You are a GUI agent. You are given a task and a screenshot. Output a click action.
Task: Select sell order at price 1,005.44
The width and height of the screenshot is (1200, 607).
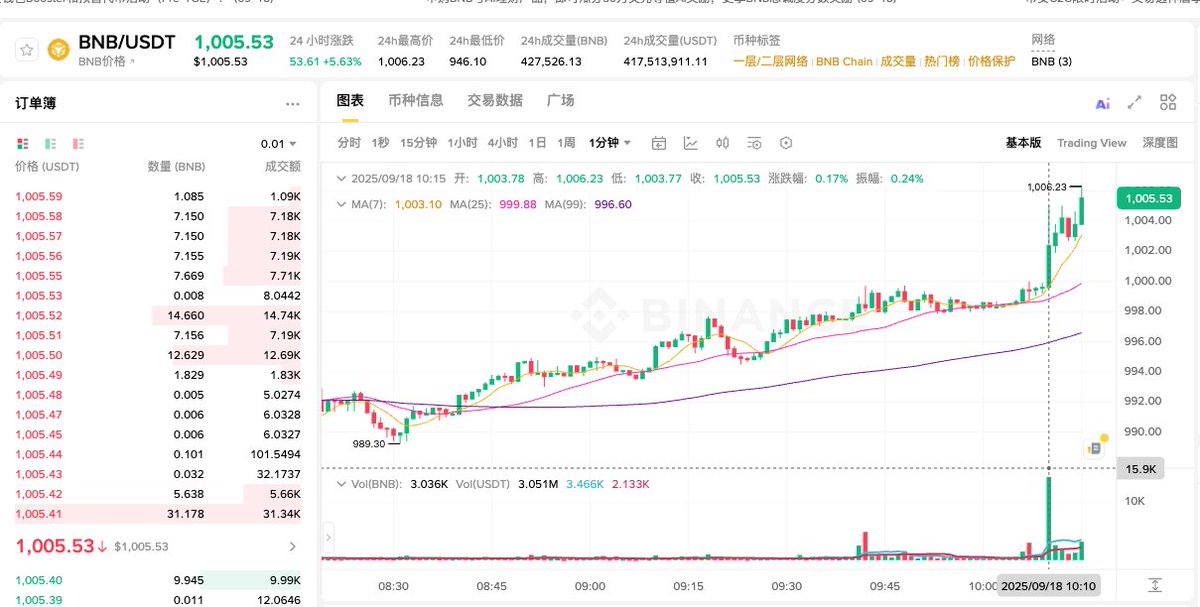[158, 454]
